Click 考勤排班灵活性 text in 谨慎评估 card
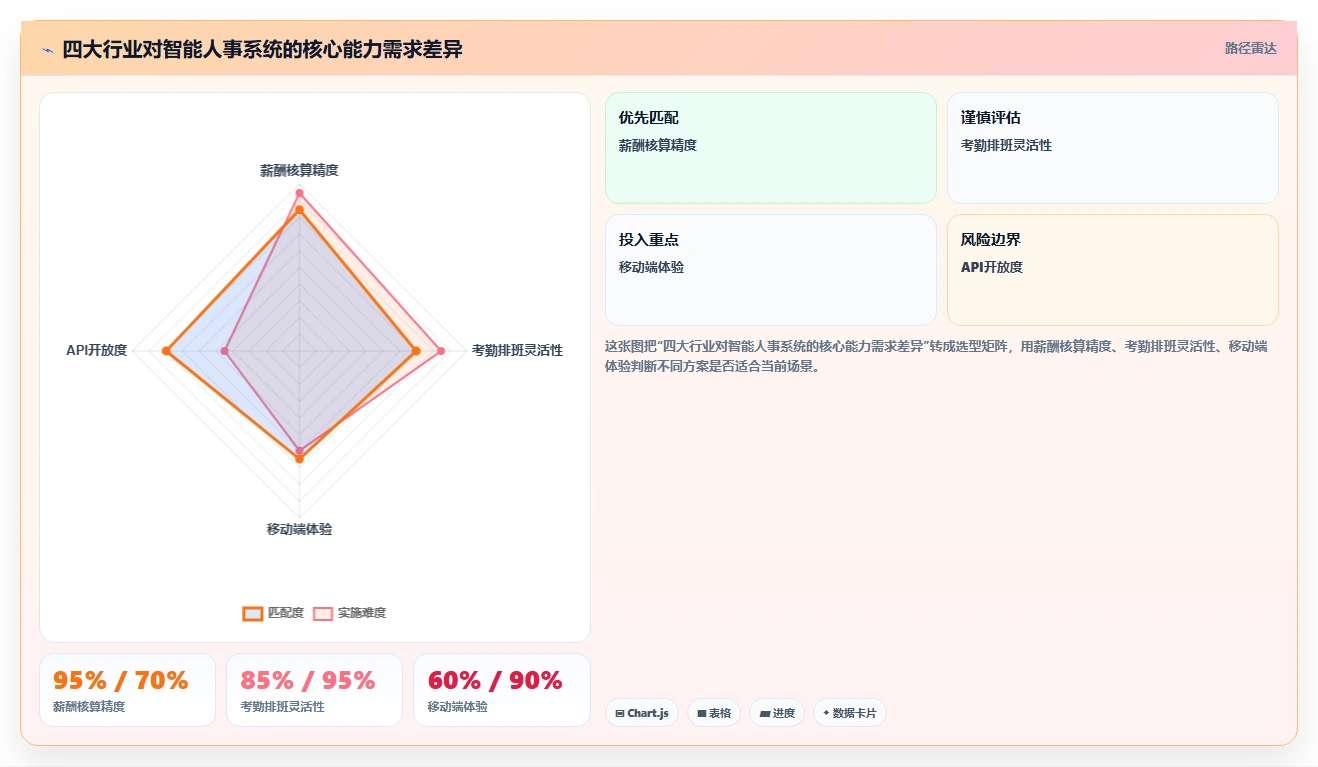The width and height of the screenshot is (1318, 767). tap(1006, 145)
